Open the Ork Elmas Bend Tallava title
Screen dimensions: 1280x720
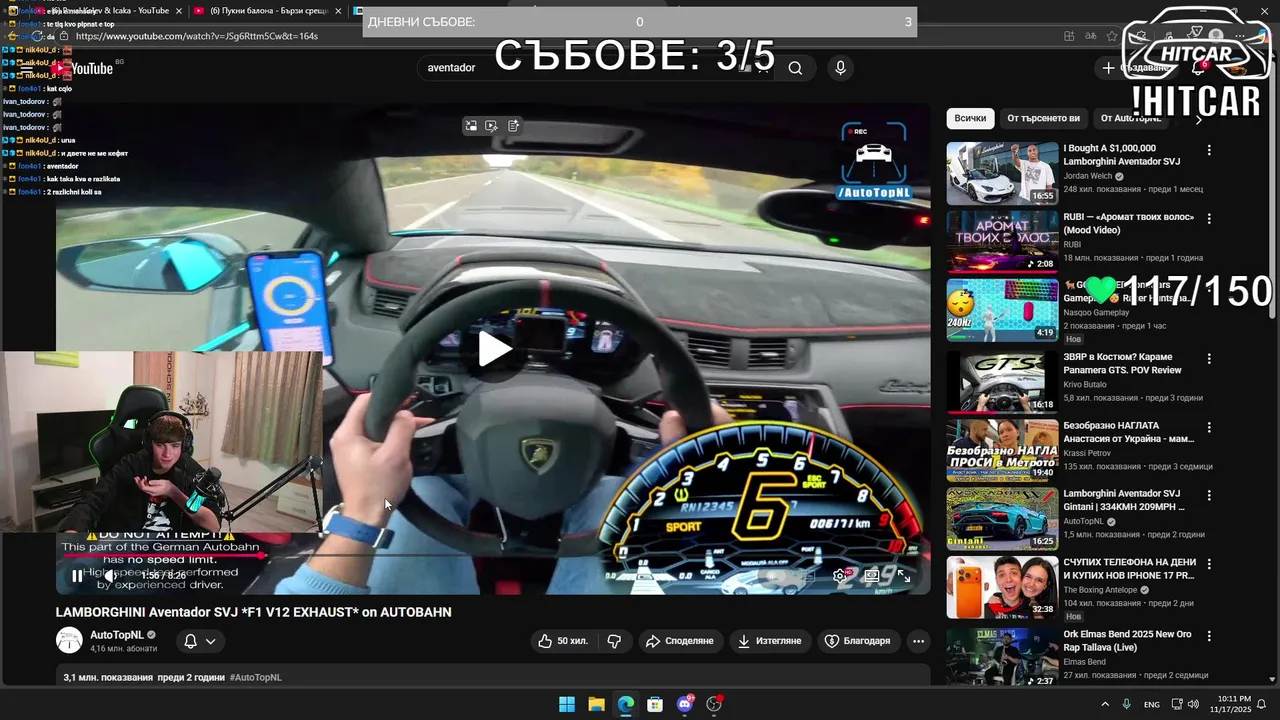click(x=1128, y=641)
